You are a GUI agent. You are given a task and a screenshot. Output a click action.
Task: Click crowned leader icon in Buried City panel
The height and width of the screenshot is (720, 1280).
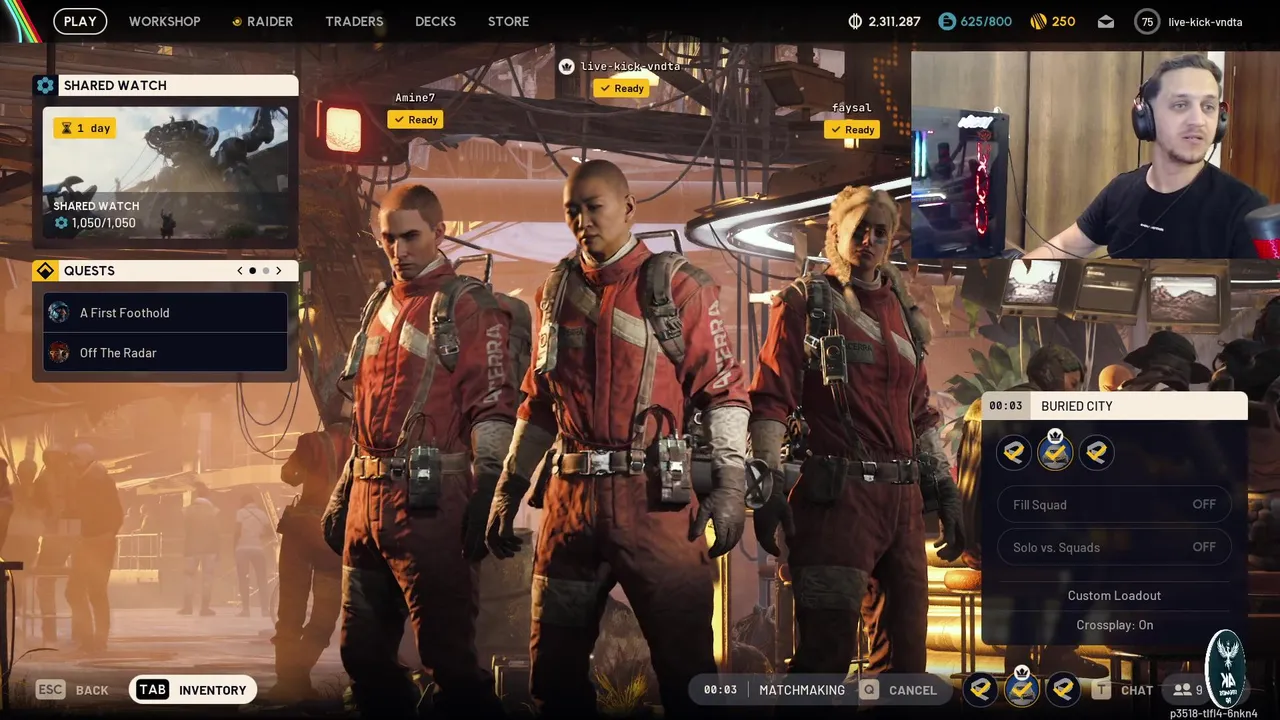point(1055,453)
